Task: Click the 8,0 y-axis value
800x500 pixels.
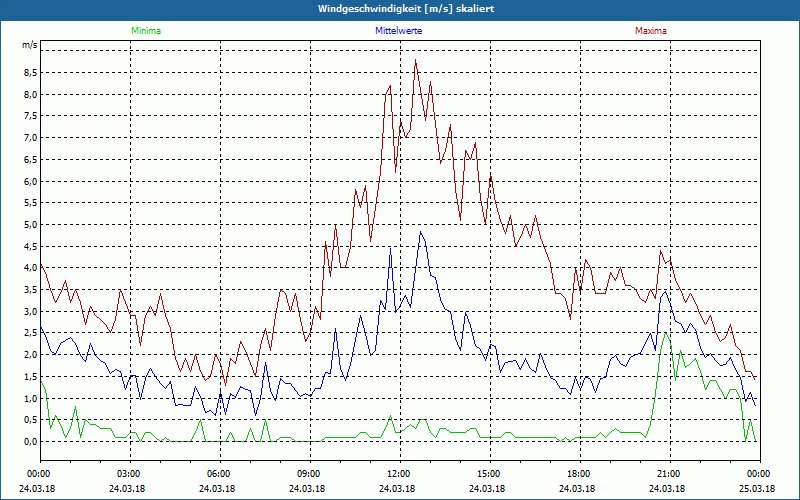Action: [x=30, y=94]
